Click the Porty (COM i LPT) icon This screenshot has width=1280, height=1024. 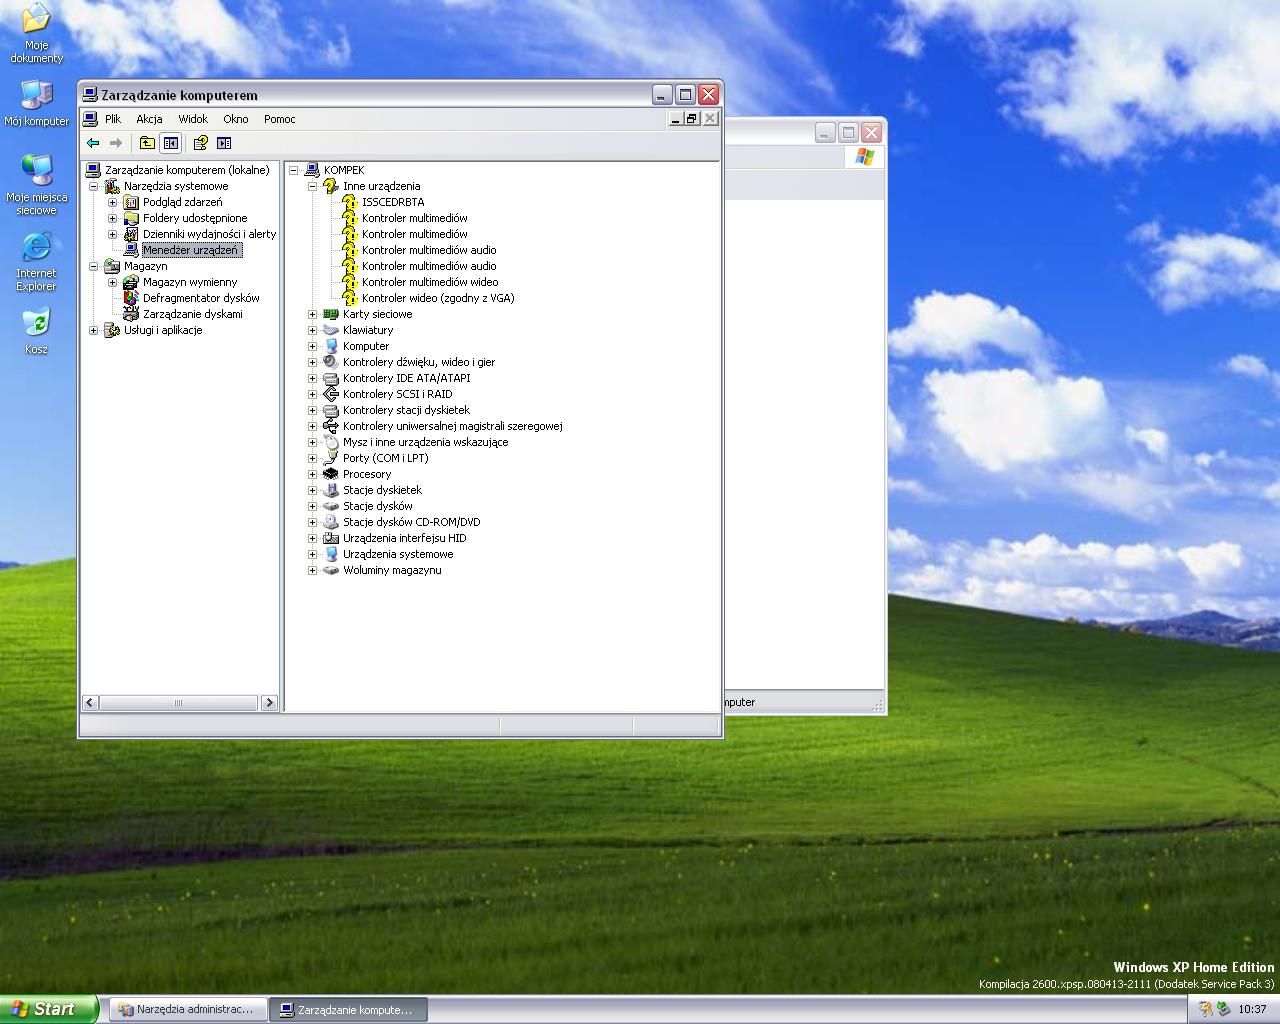point(331,458)
